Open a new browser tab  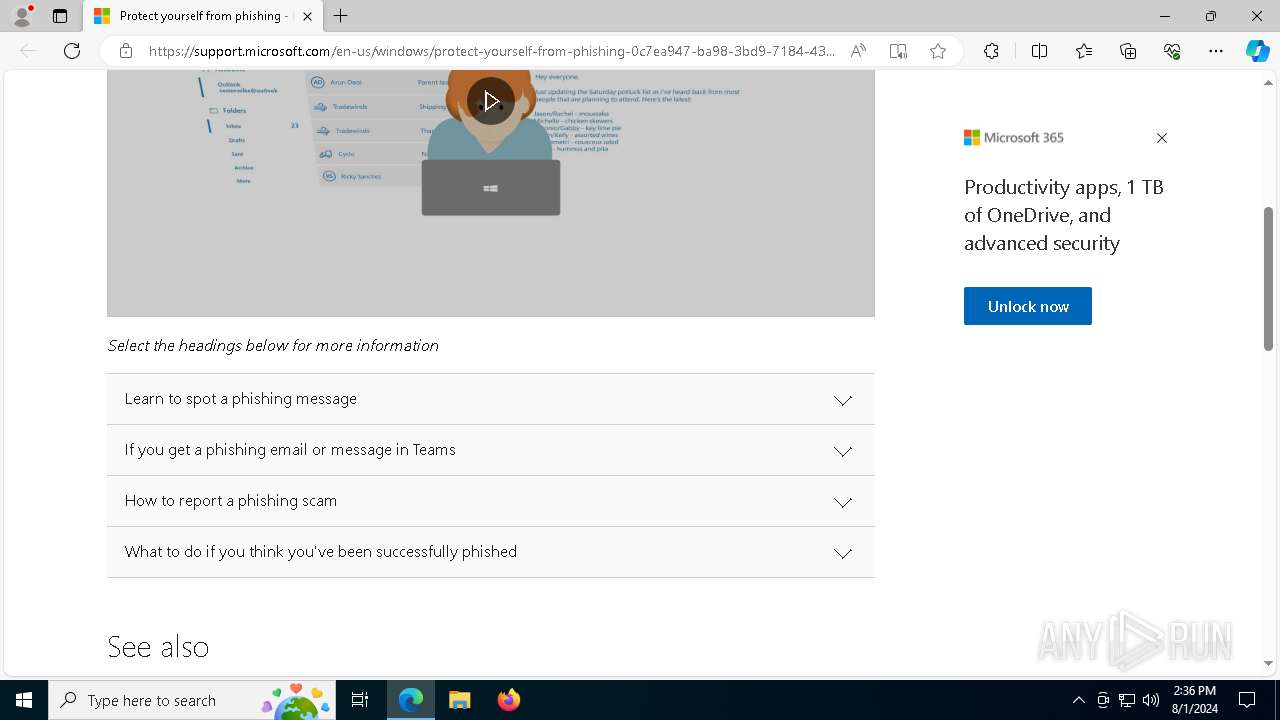[x=341, y=16]
